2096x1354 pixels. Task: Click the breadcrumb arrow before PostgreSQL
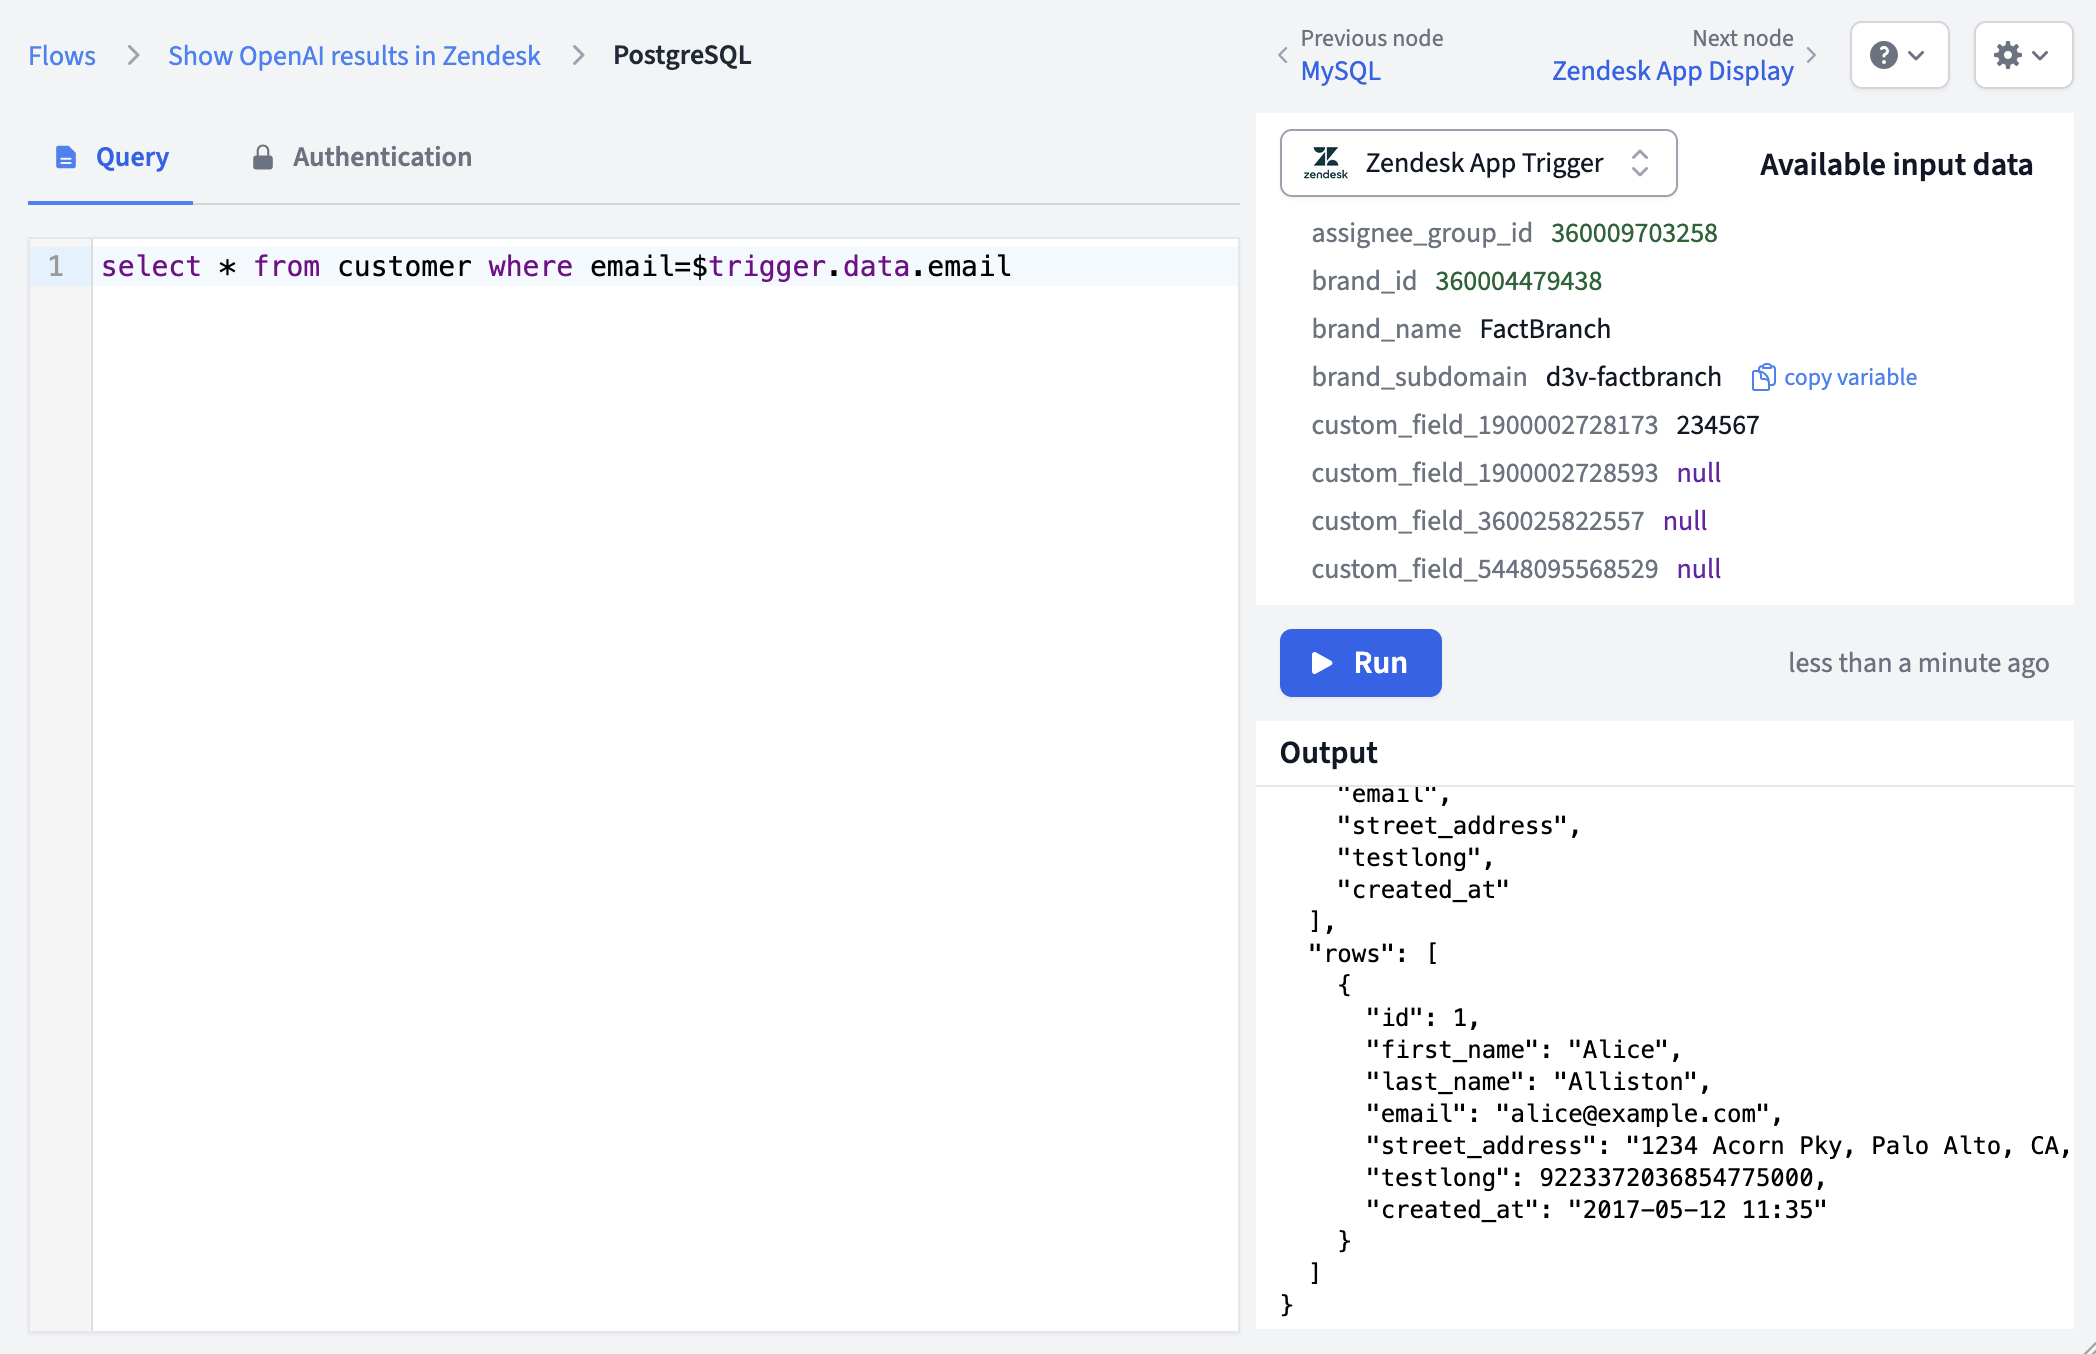(x=577, y=55)
